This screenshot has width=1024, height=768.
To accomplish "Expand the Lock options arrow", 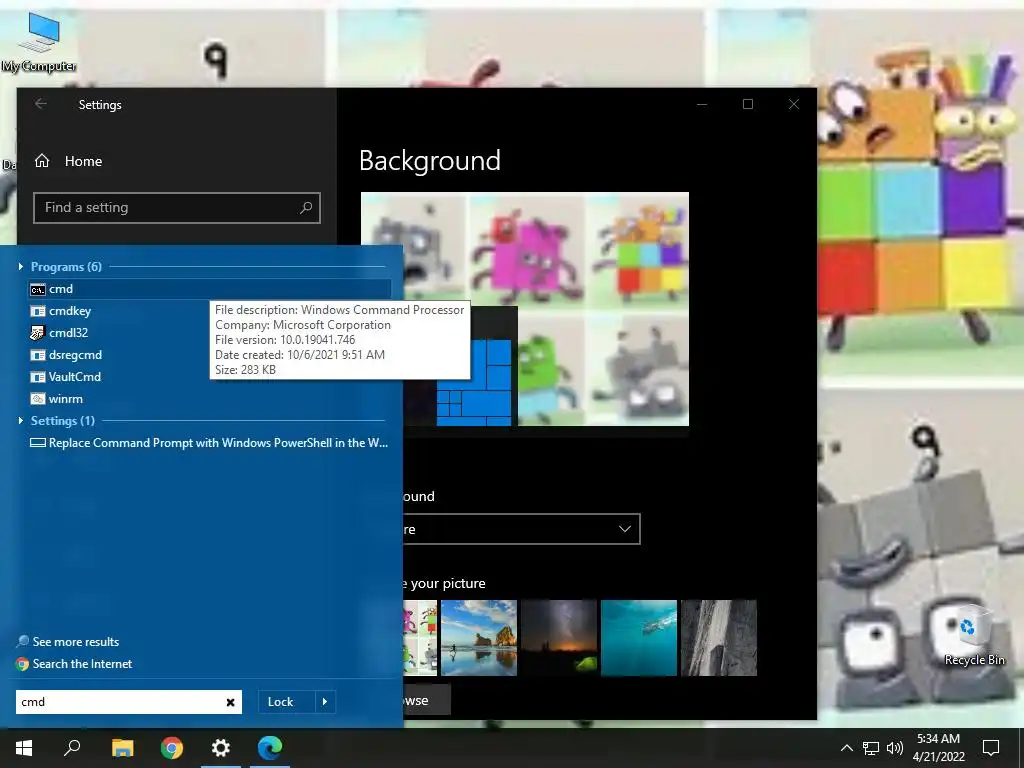I will (325, 702).
